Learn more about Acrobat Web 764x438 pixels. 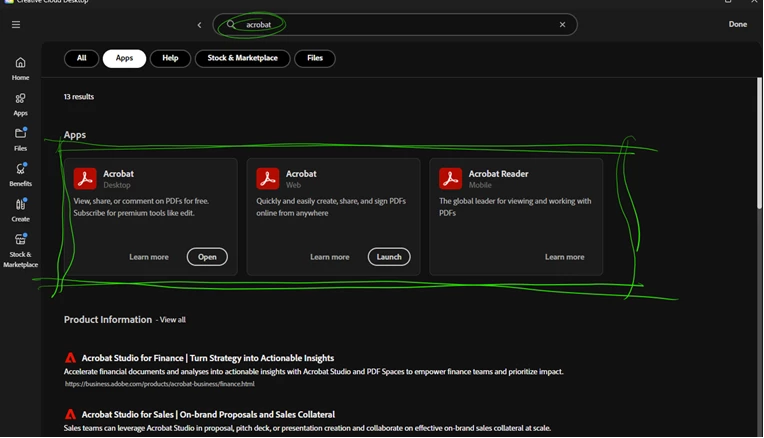pyautogui.click(x=330, y=257)
